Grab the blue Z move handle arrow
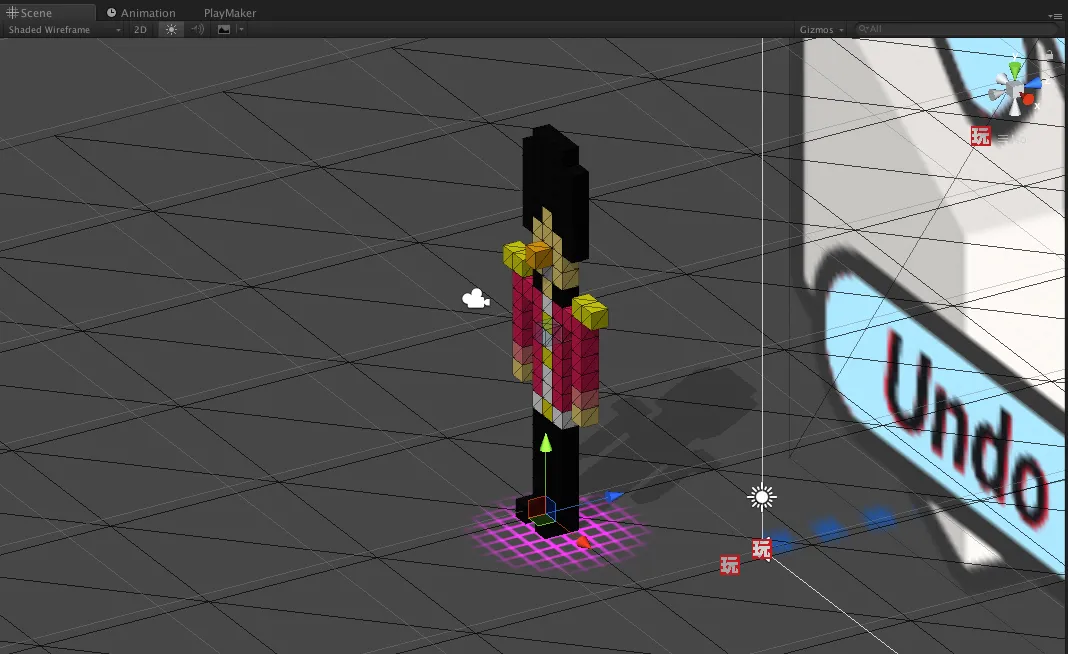 click(614, 497)
